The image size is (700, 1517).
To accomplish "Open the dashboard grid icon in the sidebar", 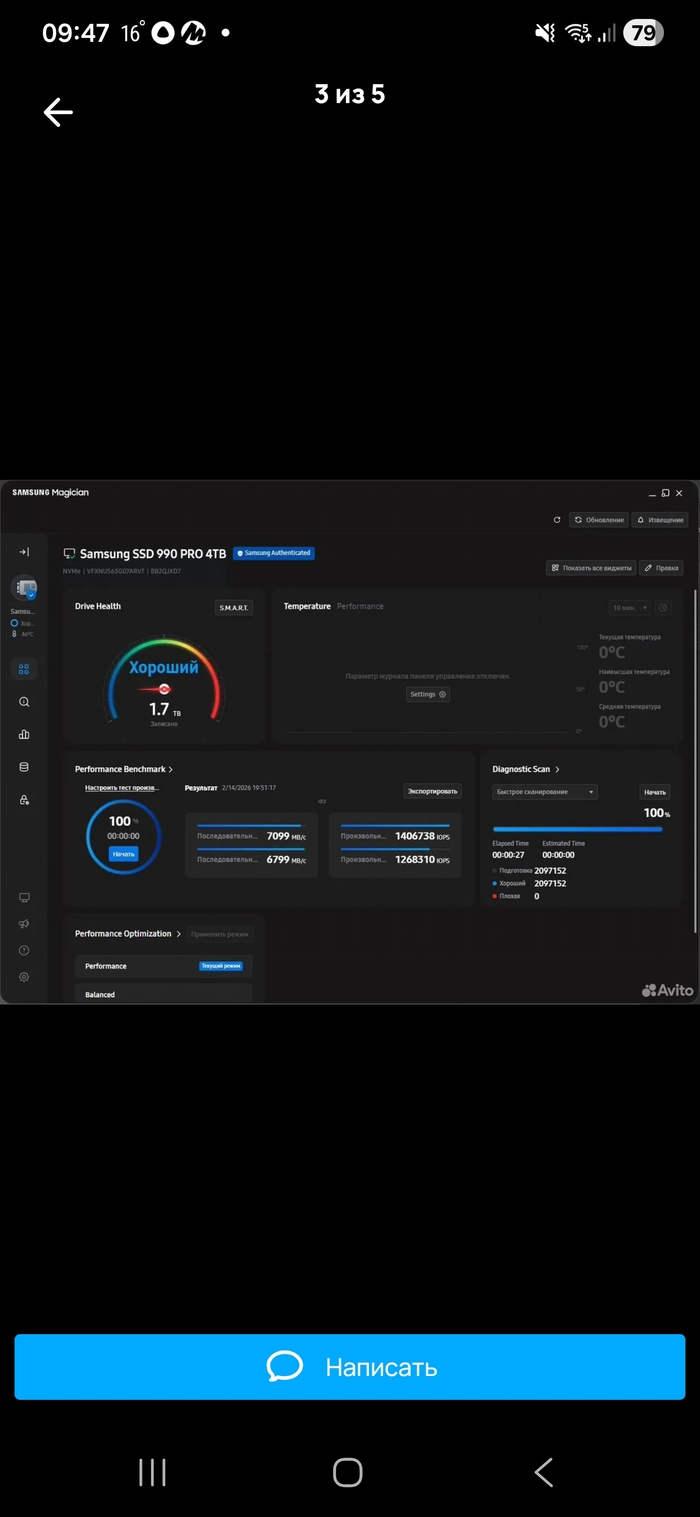I will (x=24, y=669).
